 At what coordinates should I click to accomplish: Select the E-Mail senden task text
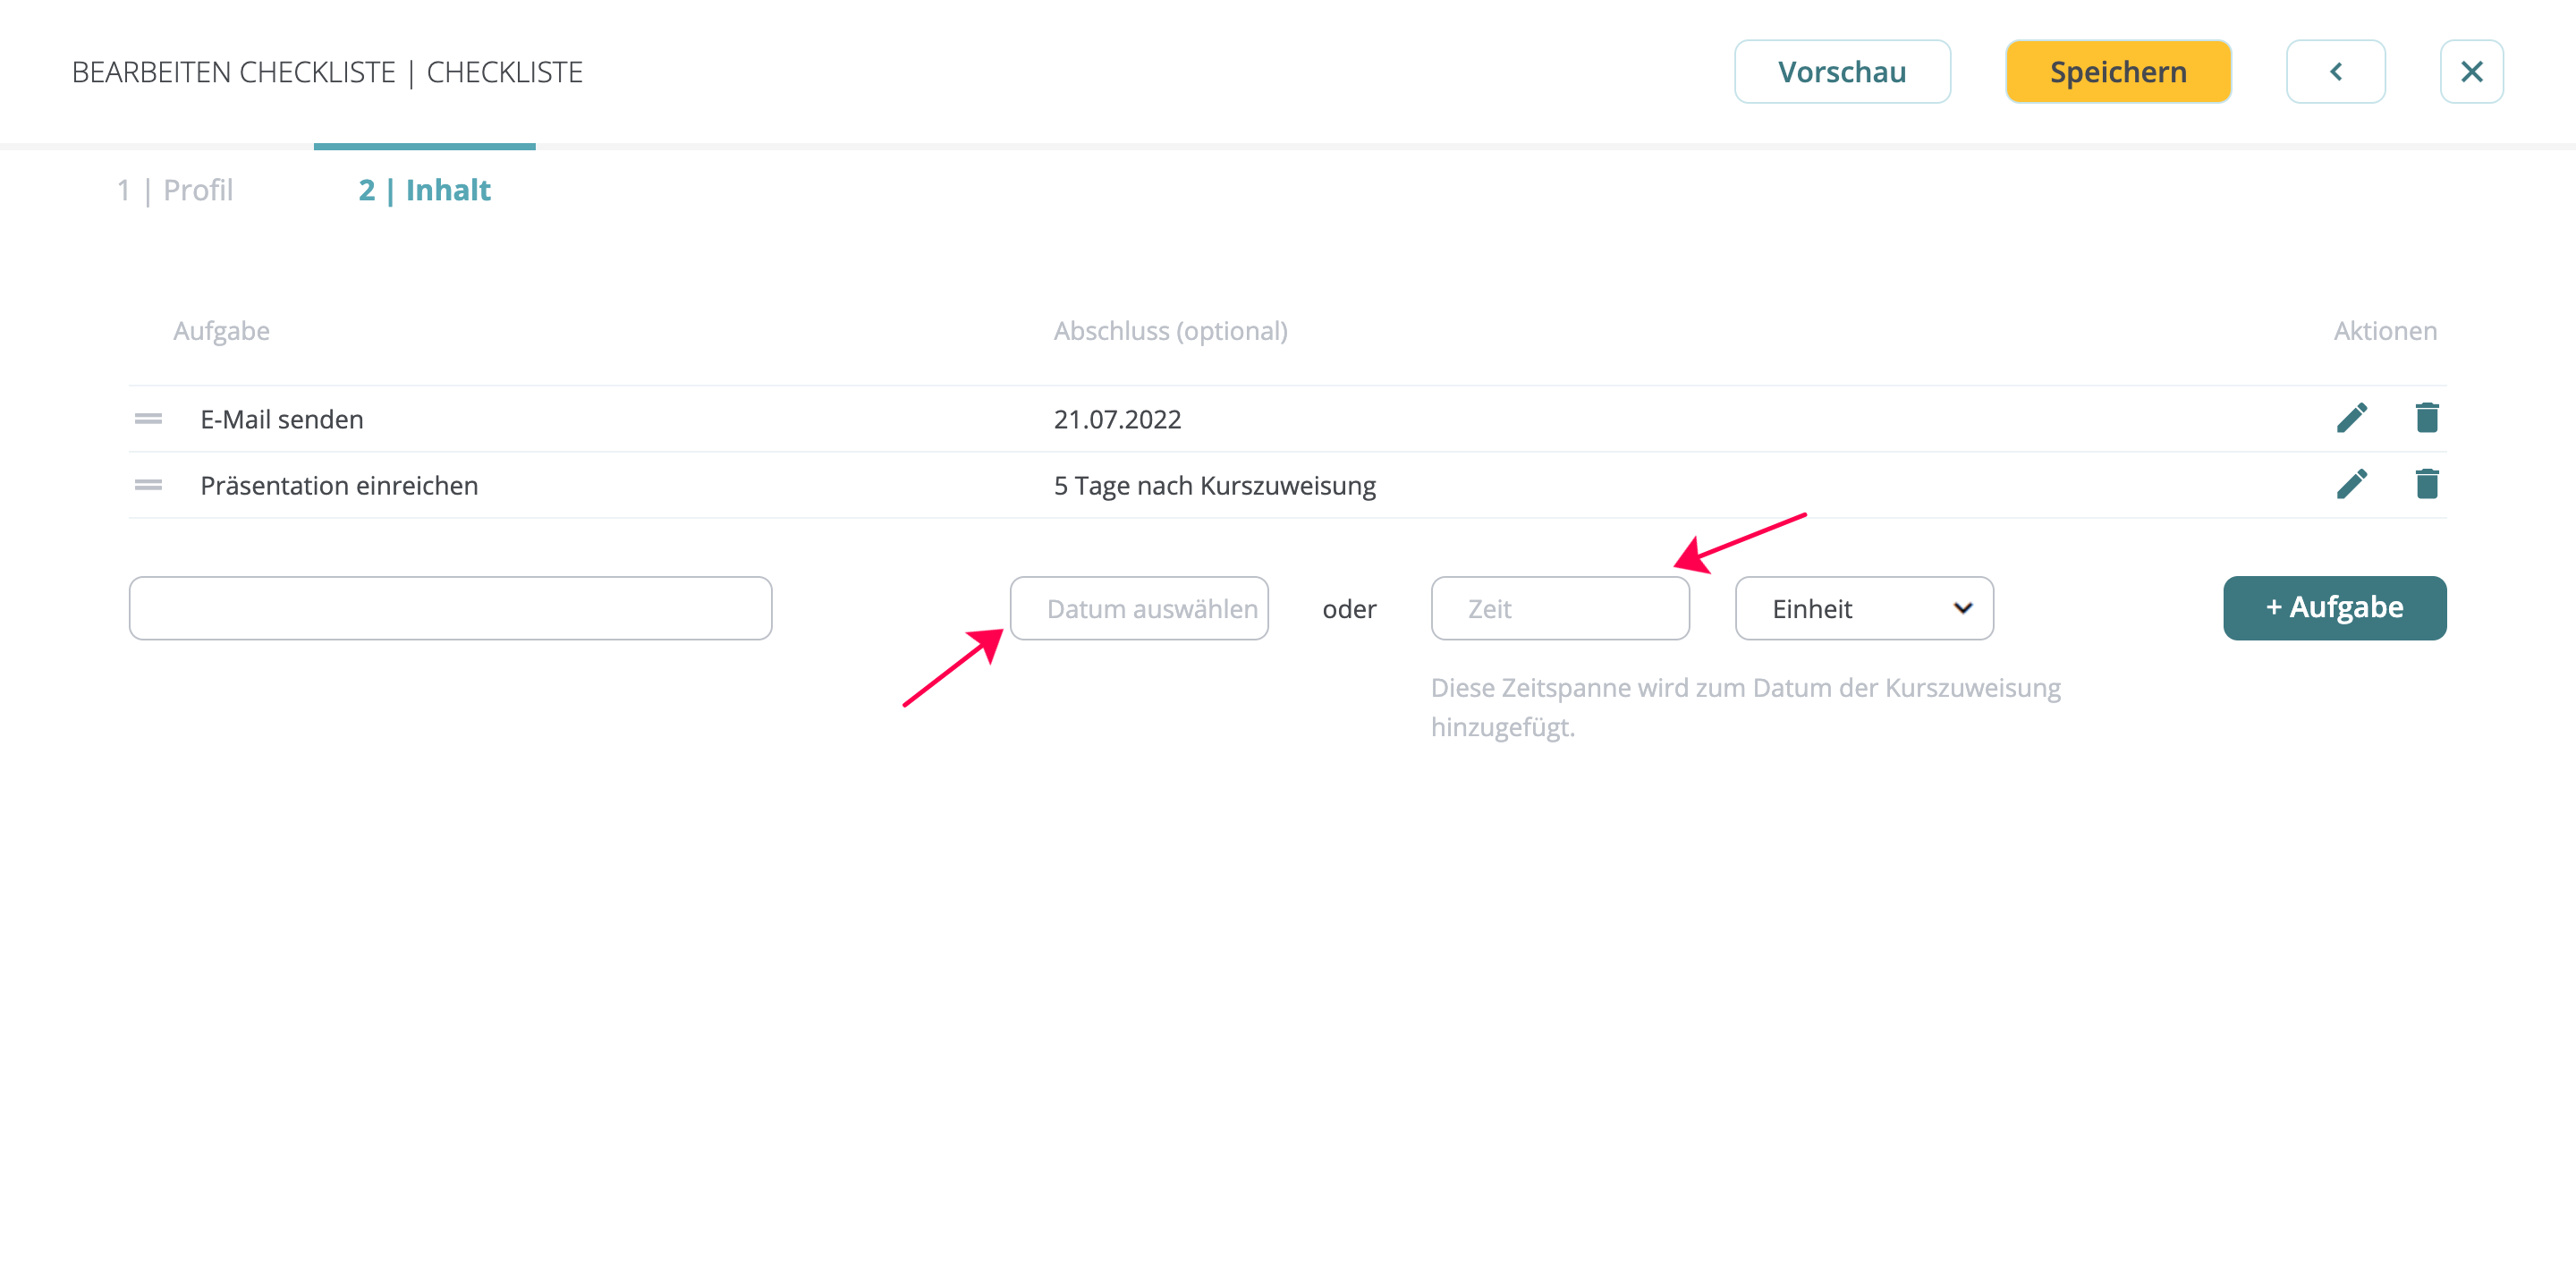point(282,419)
